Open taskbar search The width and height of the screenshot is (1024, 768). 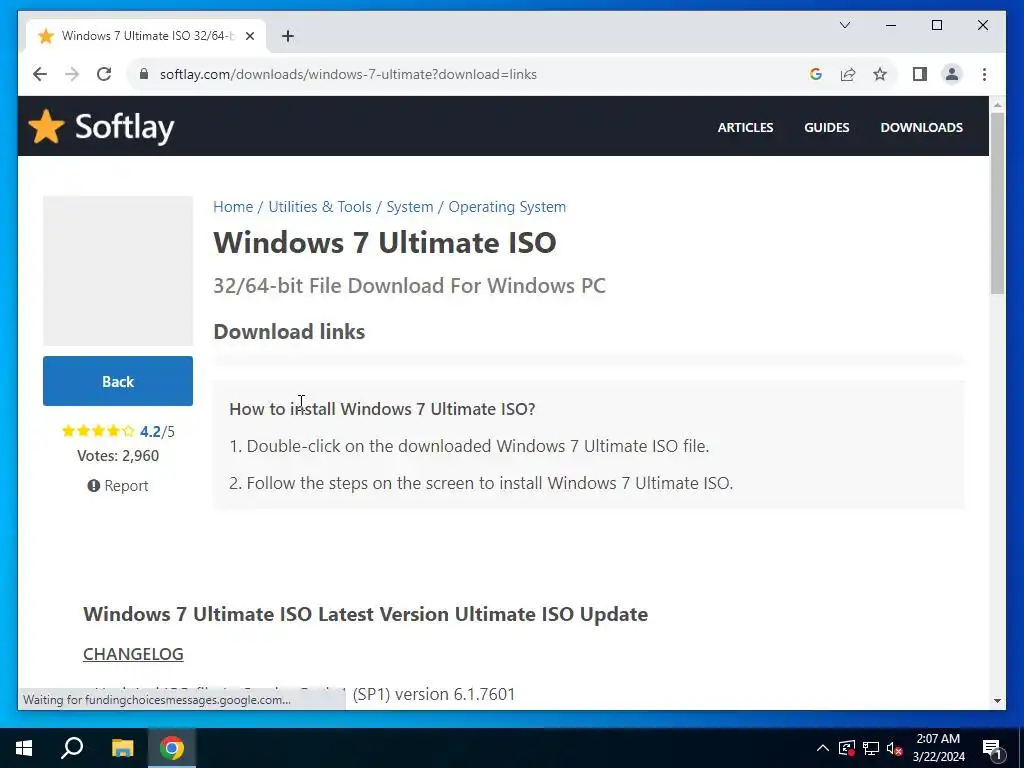coord(72,748)
